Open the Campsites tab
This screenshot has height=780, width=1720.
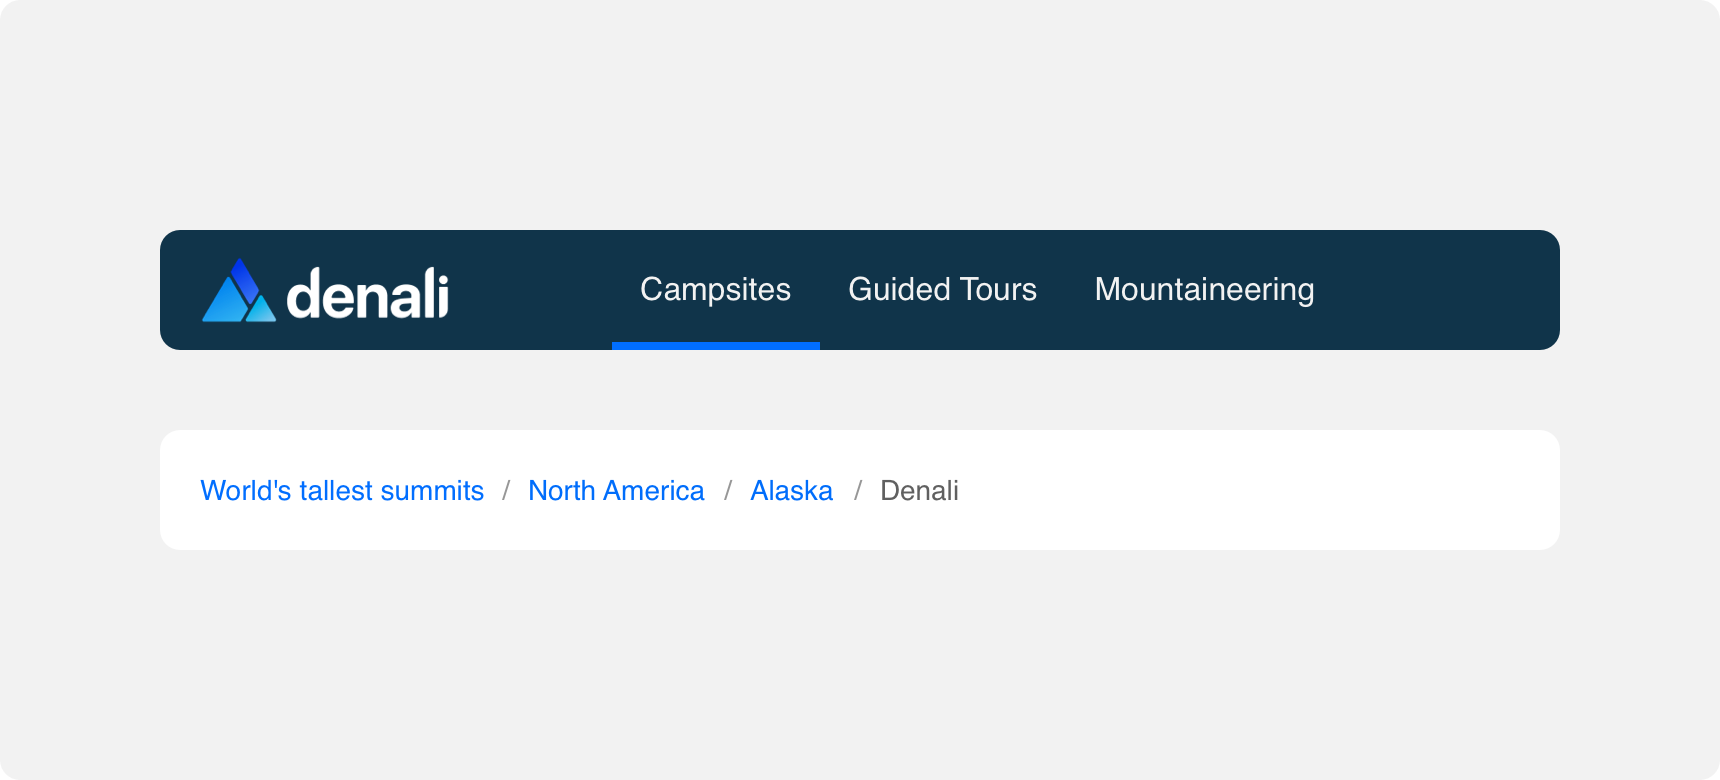point(716,290)
